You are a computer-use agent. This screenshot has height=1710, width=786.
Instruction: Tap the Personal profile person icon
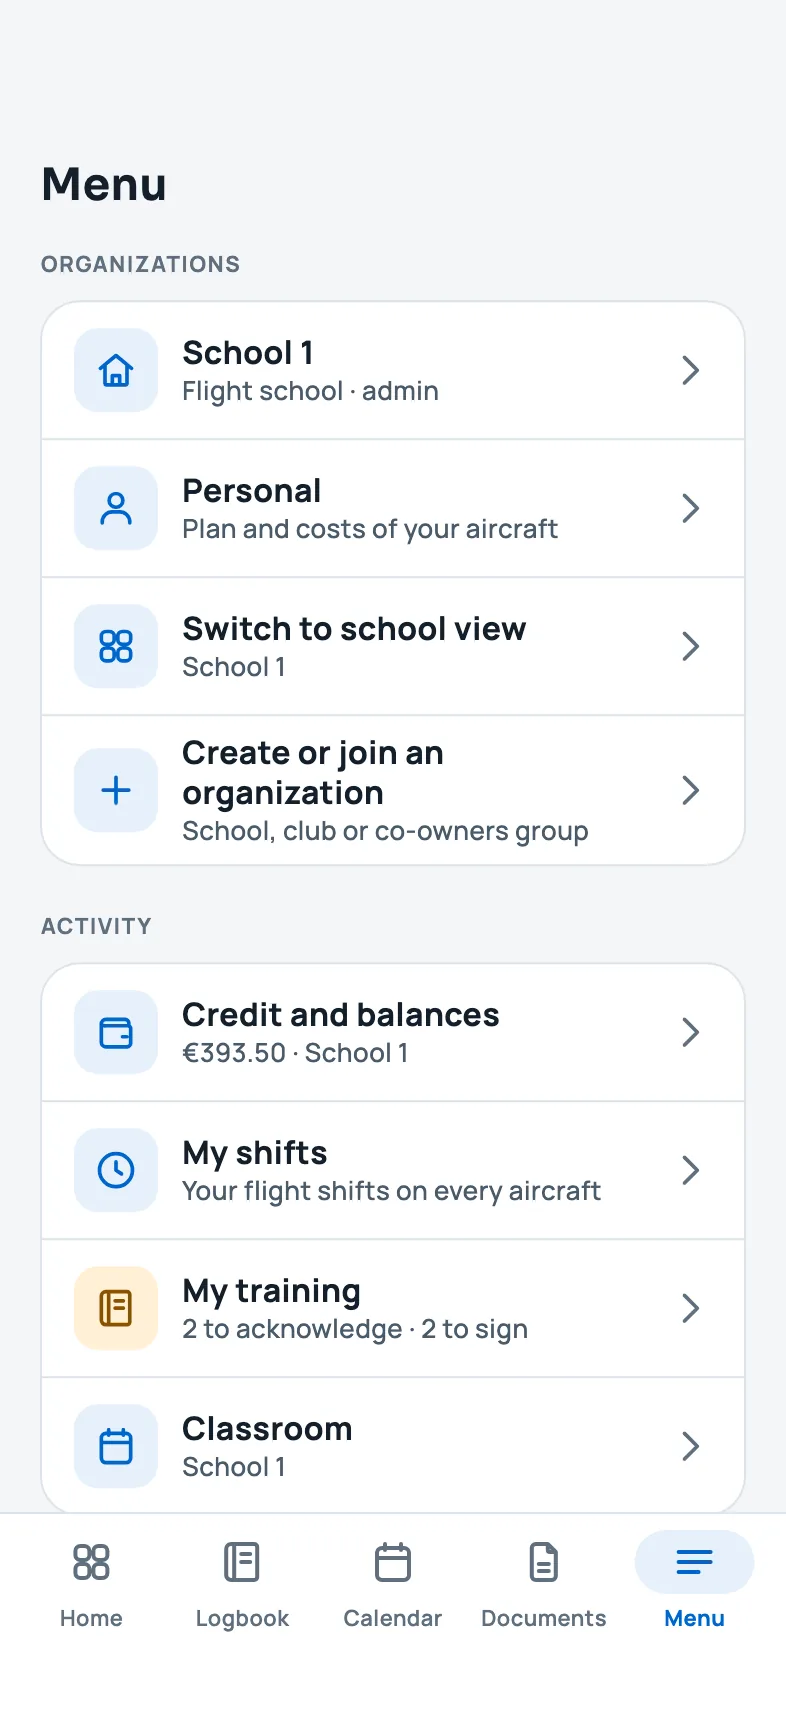click(x=116, y=508)
